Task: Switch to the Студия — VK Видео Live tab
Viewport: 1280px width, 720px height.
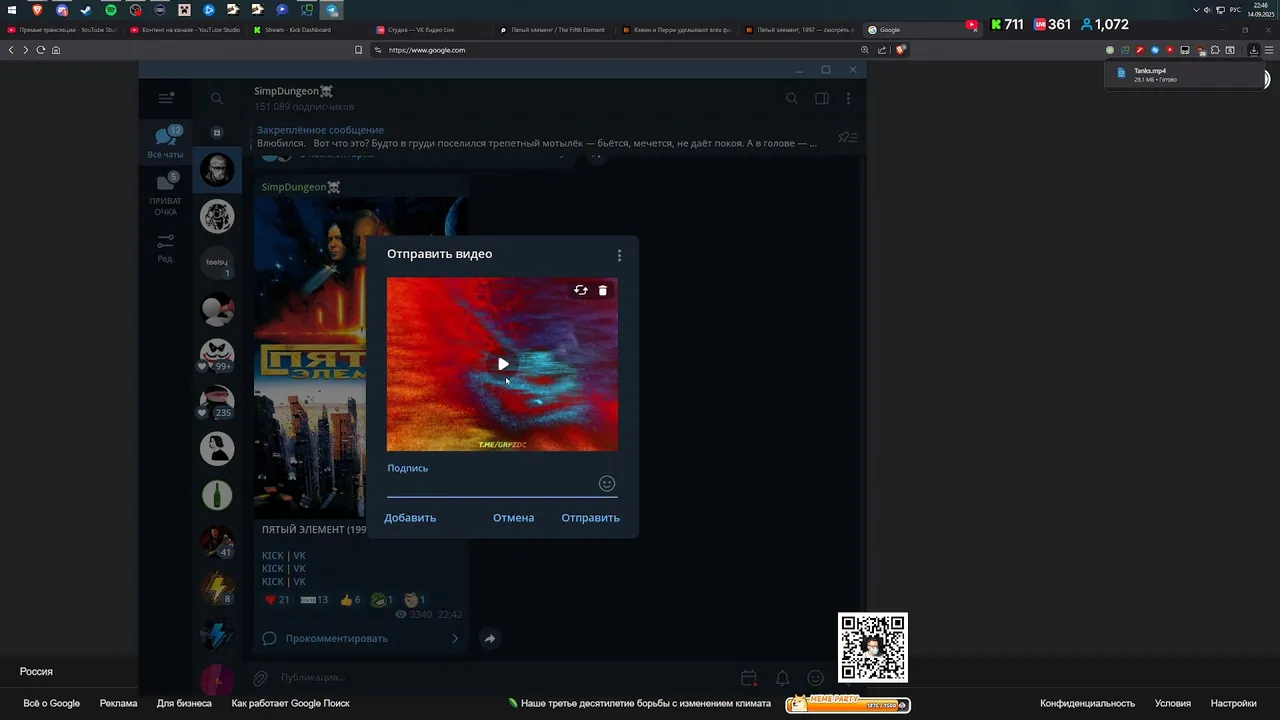Action: [x=430, y=30]
